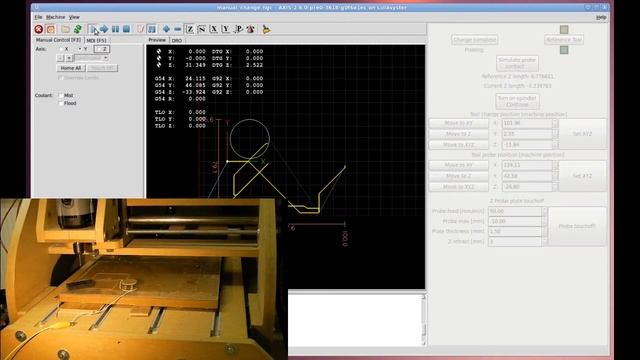The width and height of the screenshot is (640, 360).
Task: Switch to side X view
Action: click(213, 29)
